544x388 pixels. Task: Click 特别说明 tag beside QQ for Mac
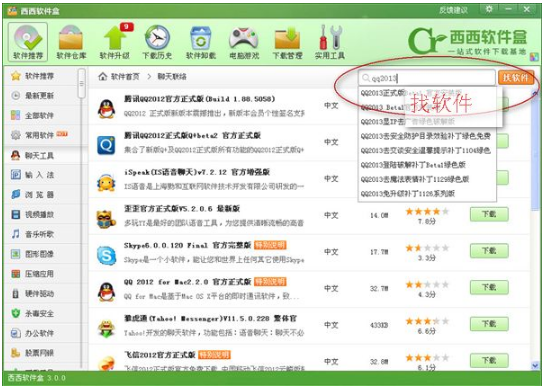tap(270, 281)
